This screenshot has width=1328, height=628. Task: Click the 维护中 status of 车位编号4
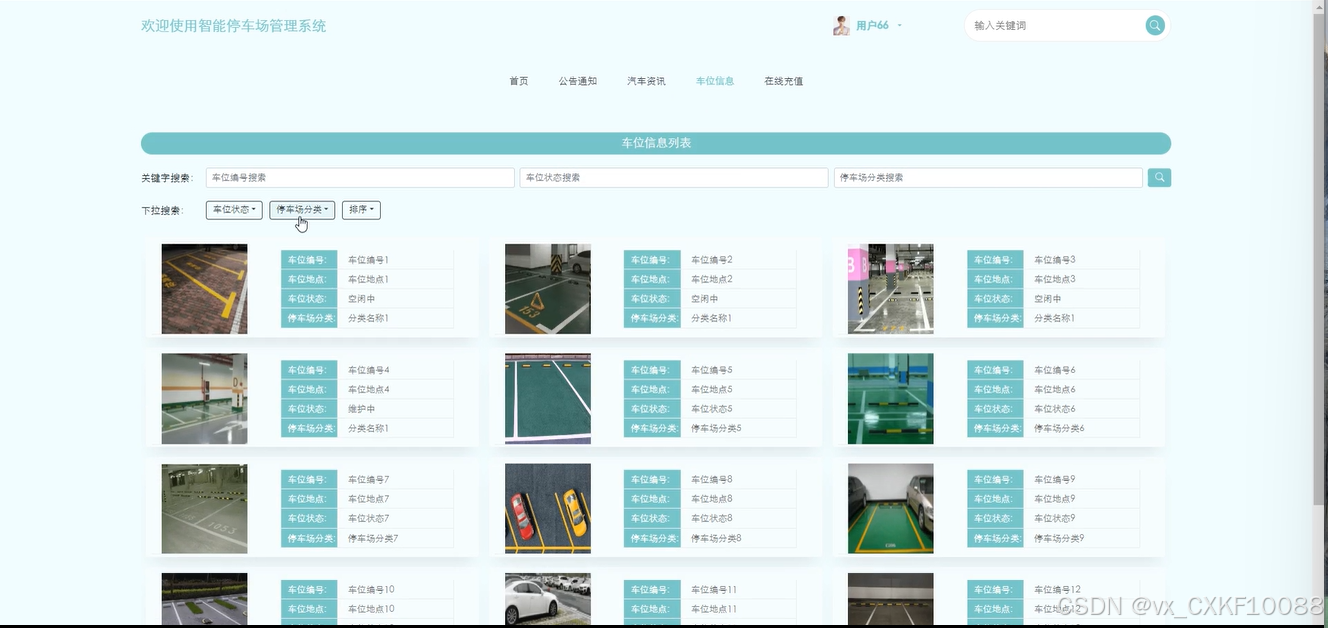[362, 409]
